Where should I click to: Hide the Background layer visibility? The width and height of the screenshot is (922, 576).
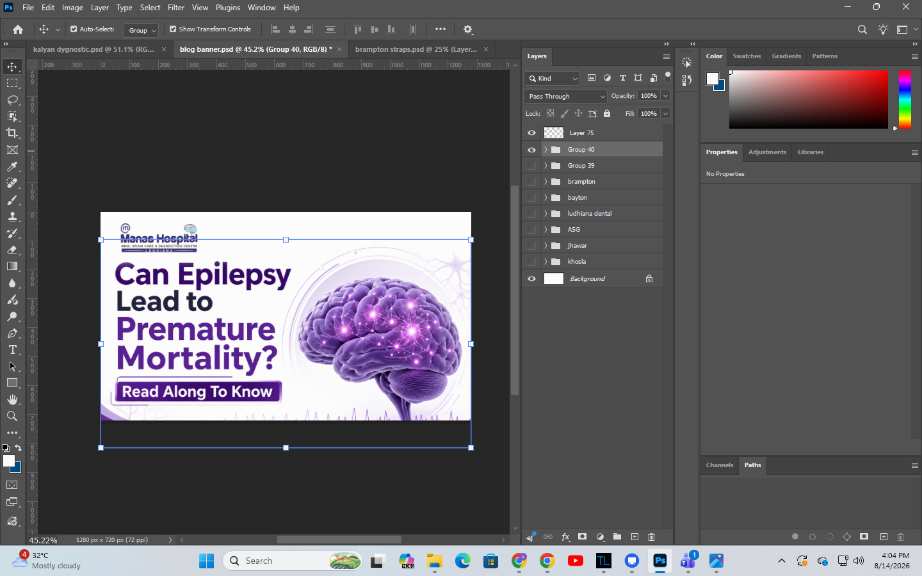tap(532, 279)
